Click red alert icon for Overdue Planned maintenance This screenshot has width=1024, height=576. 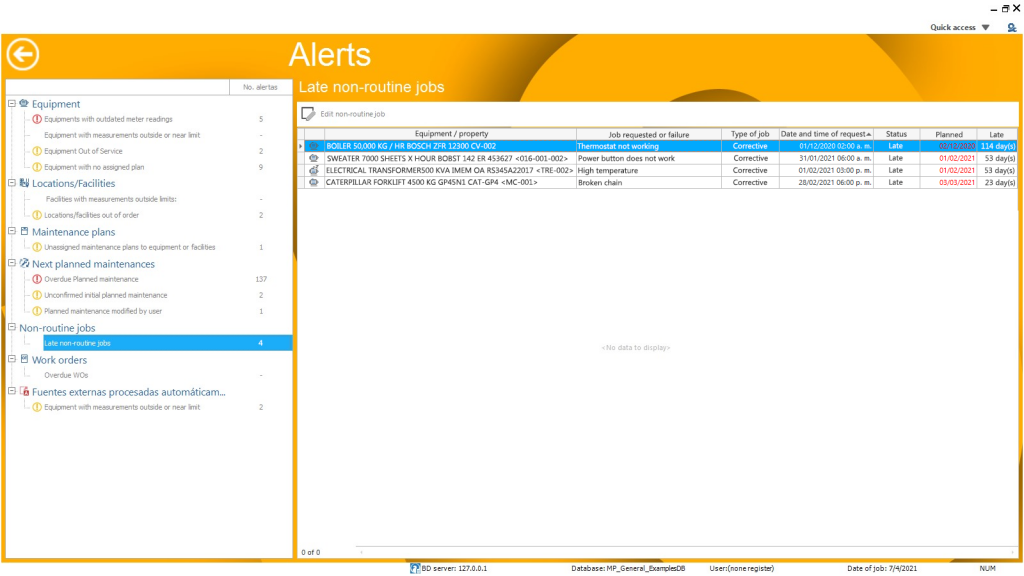[x=37, y=279]
